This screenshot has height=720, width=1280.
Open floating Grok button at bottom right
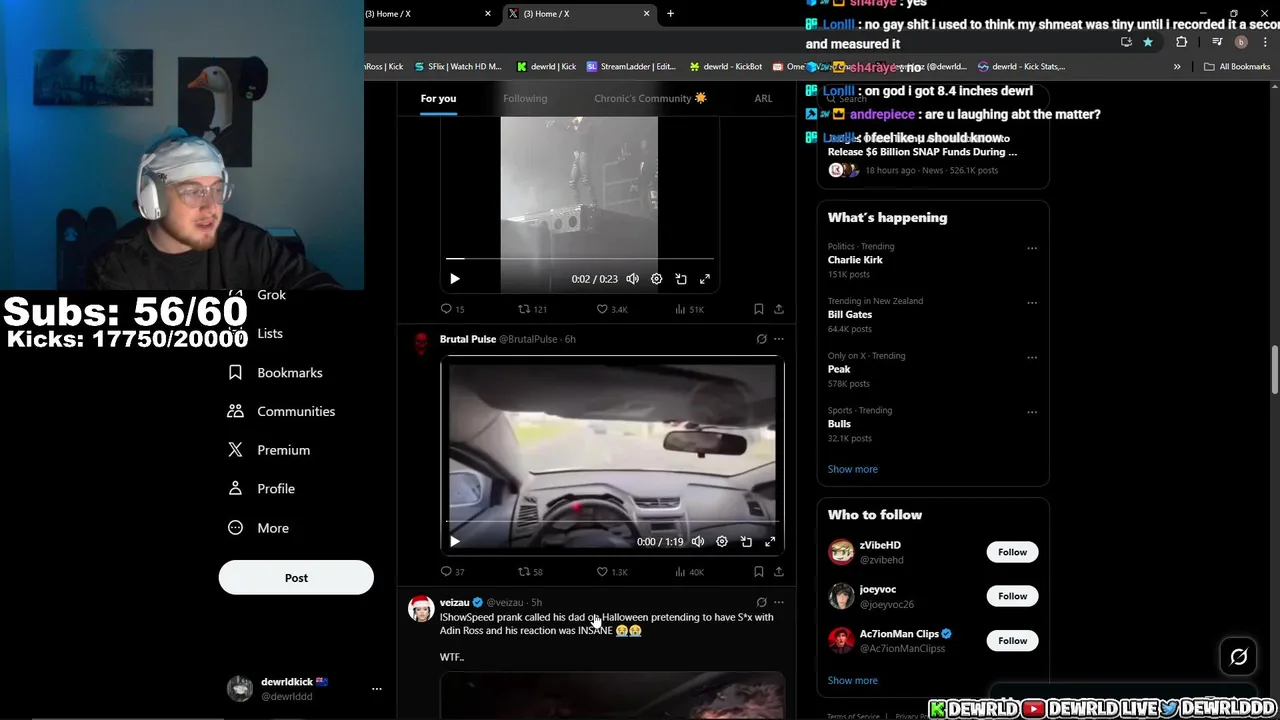[1239, 657]
